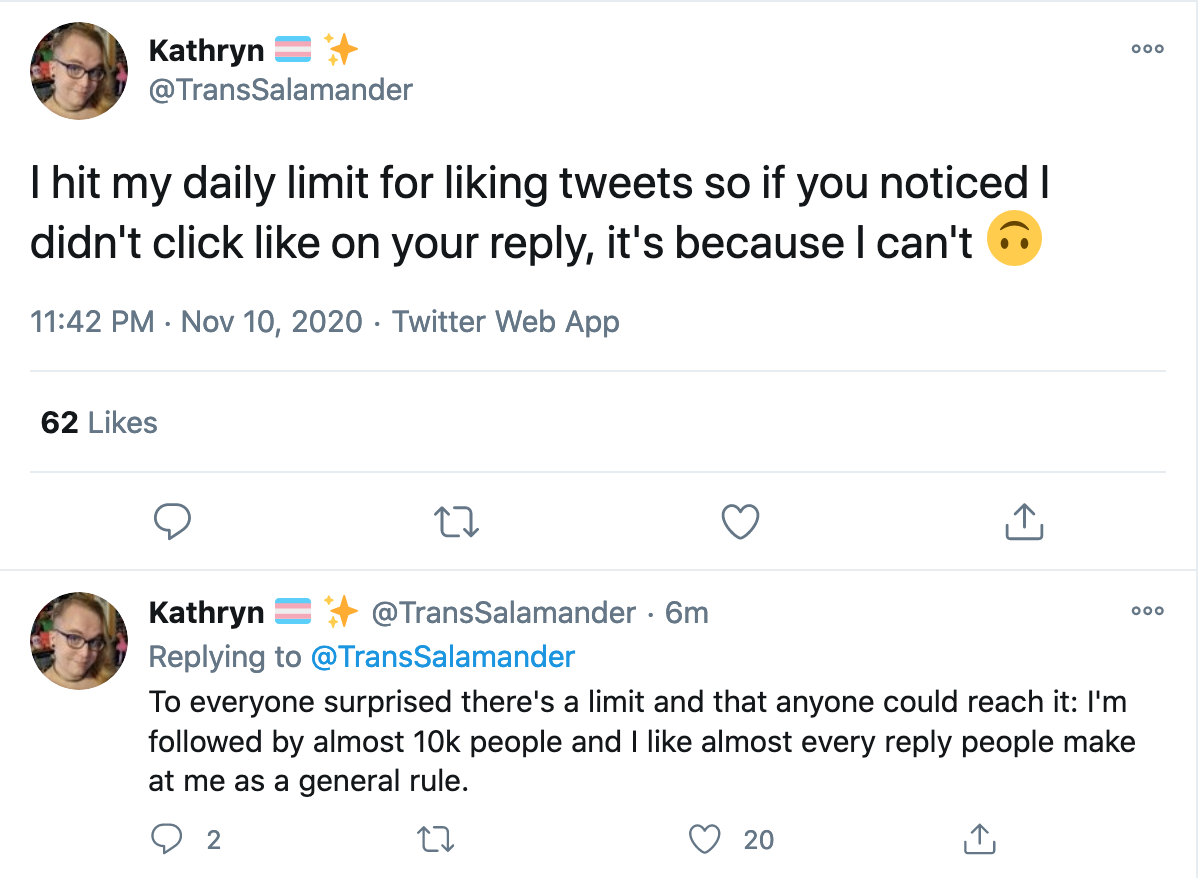Like the reply tweet showing 20 likes
This screenshot has width=1202, height=878.
tap(732, 839)
